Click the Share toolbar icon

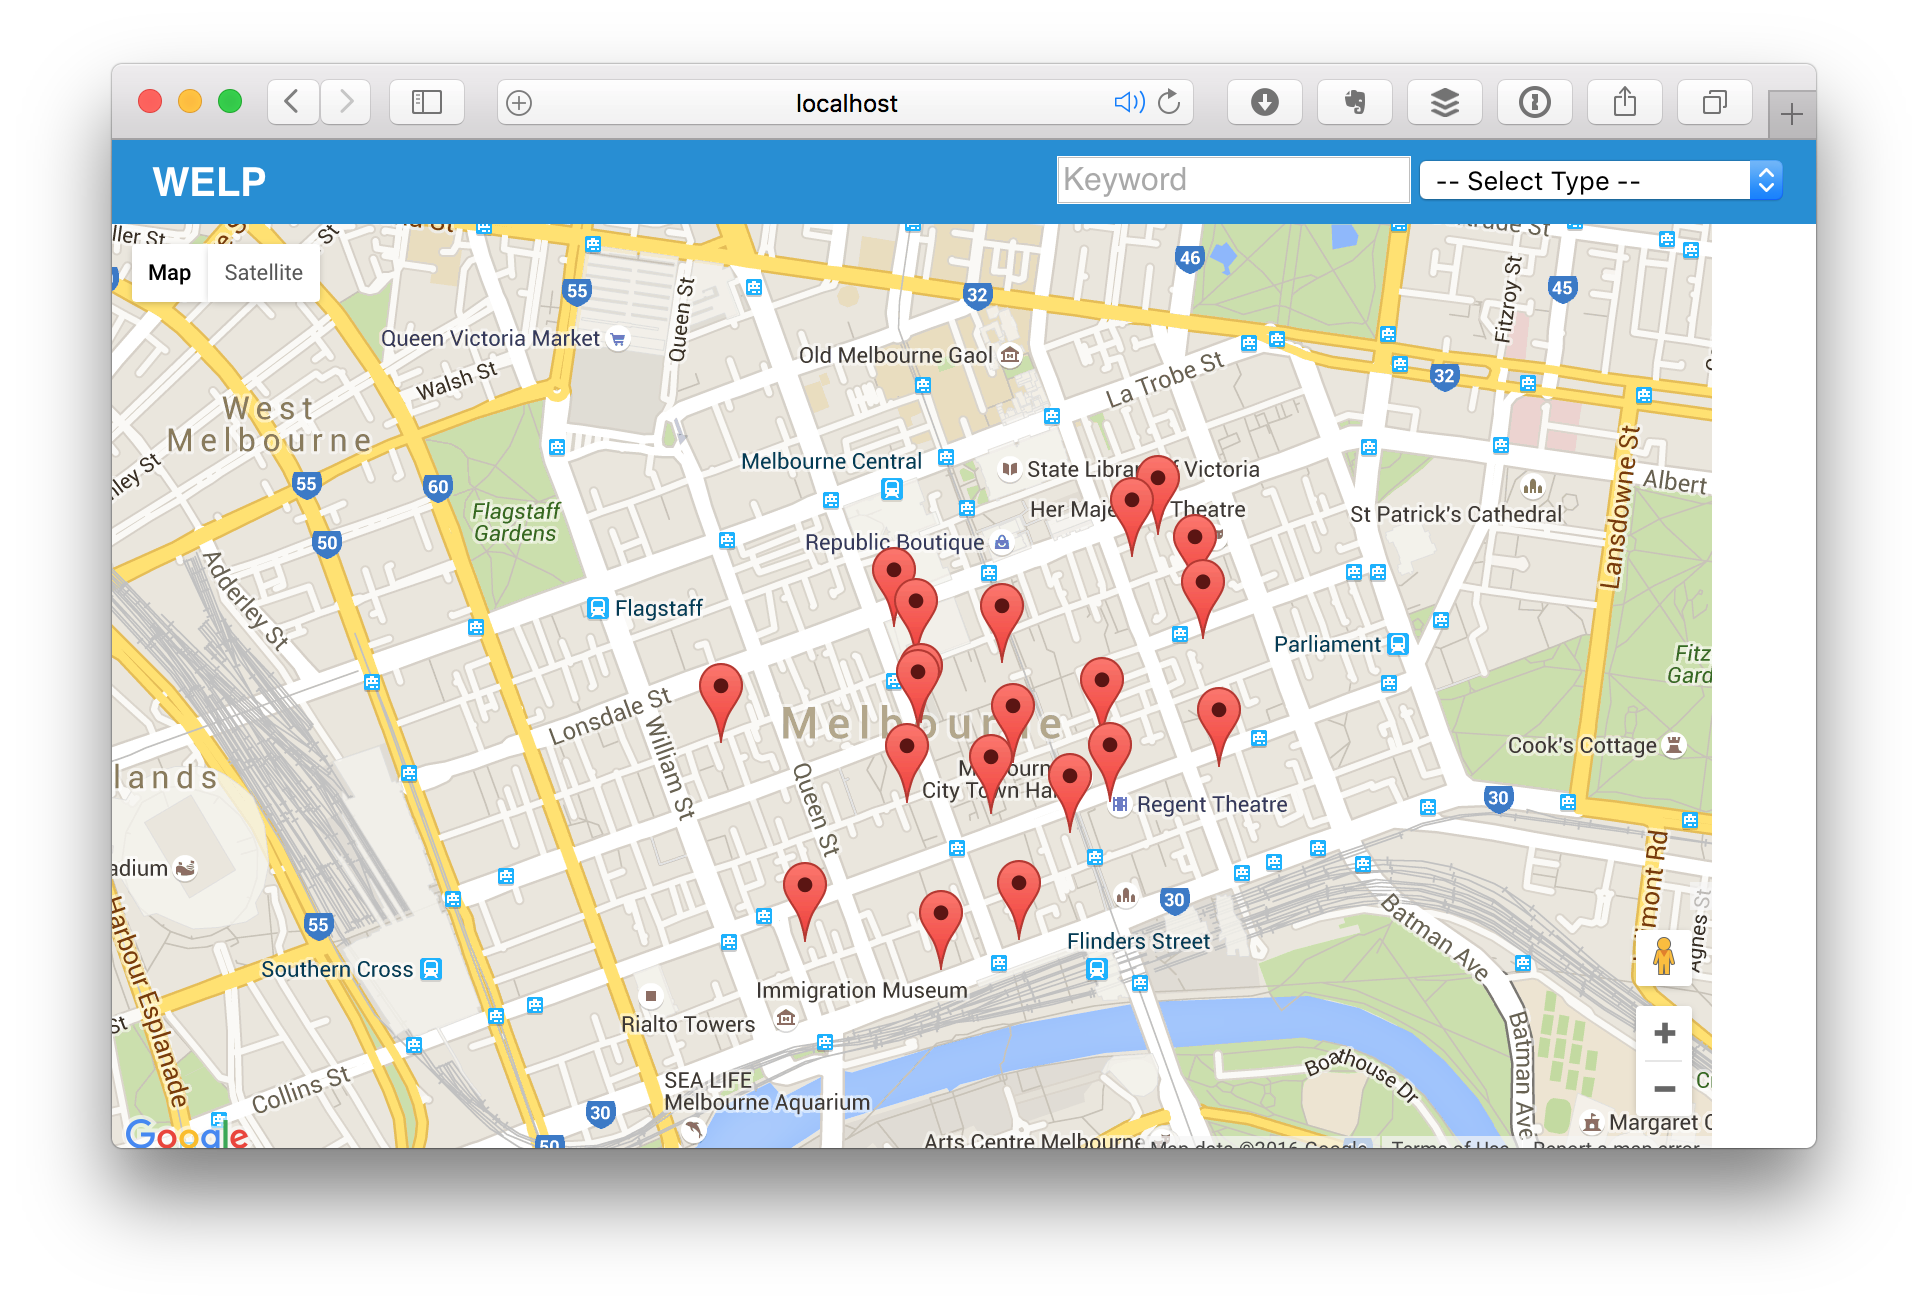coord(1624,102)
